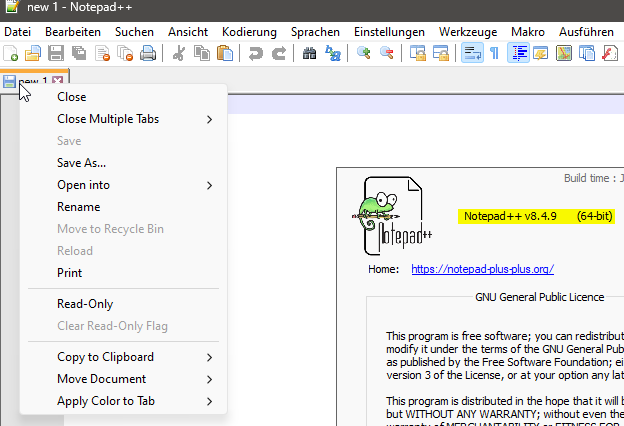The image size is (624, 426).
Task: Open the notepad-plus-plus.org home link
Action: click(482, 269)
